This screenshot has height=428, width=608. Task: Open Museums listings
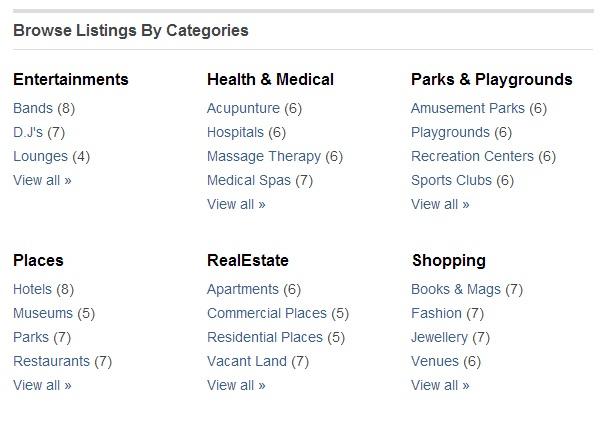pyautogui.click(x=43, y=313)
